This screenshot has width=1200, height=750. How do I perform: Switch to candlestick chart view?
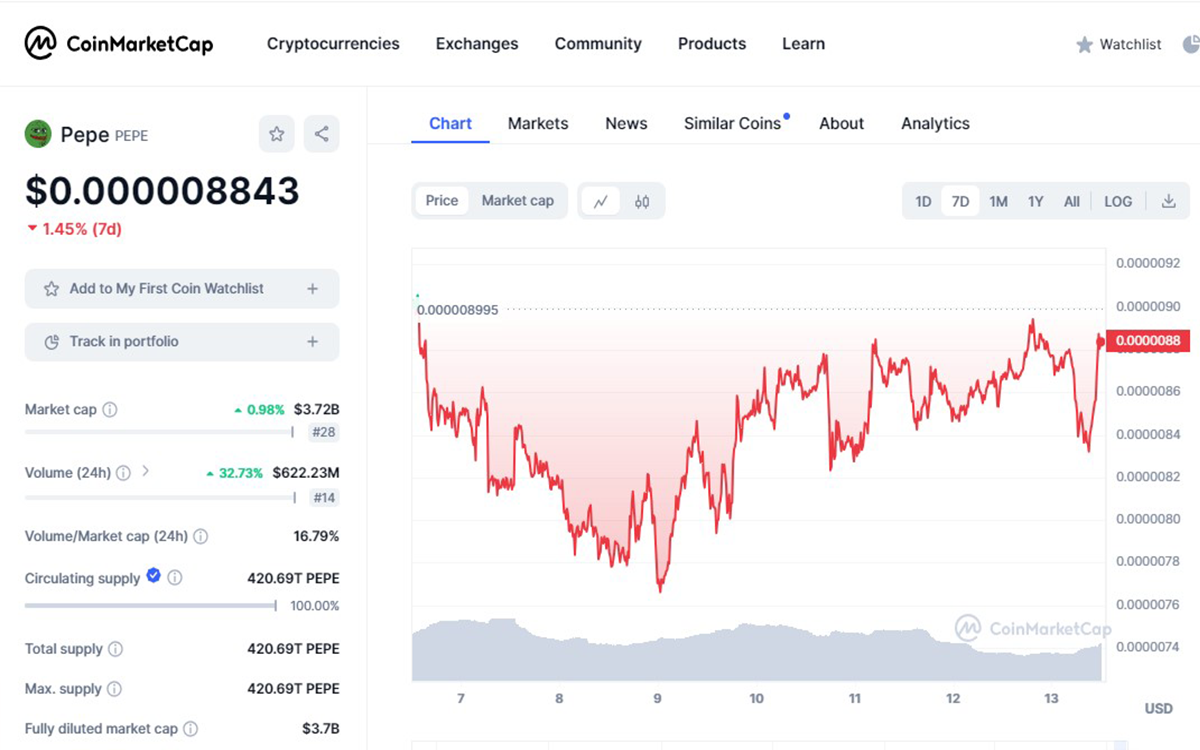pyautogui.click(x=642, y=201)
